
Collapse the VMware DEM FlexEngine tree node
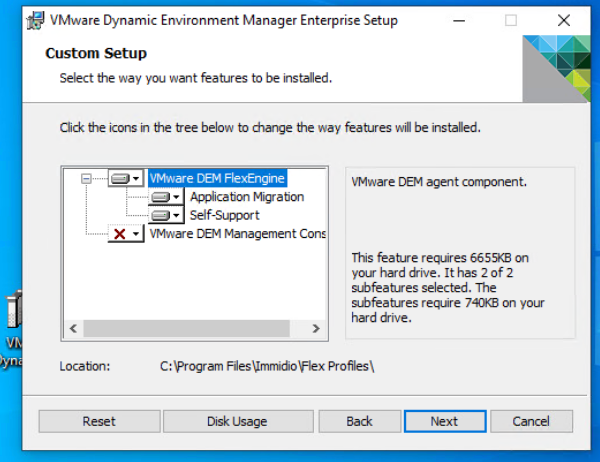coord(86,178)
